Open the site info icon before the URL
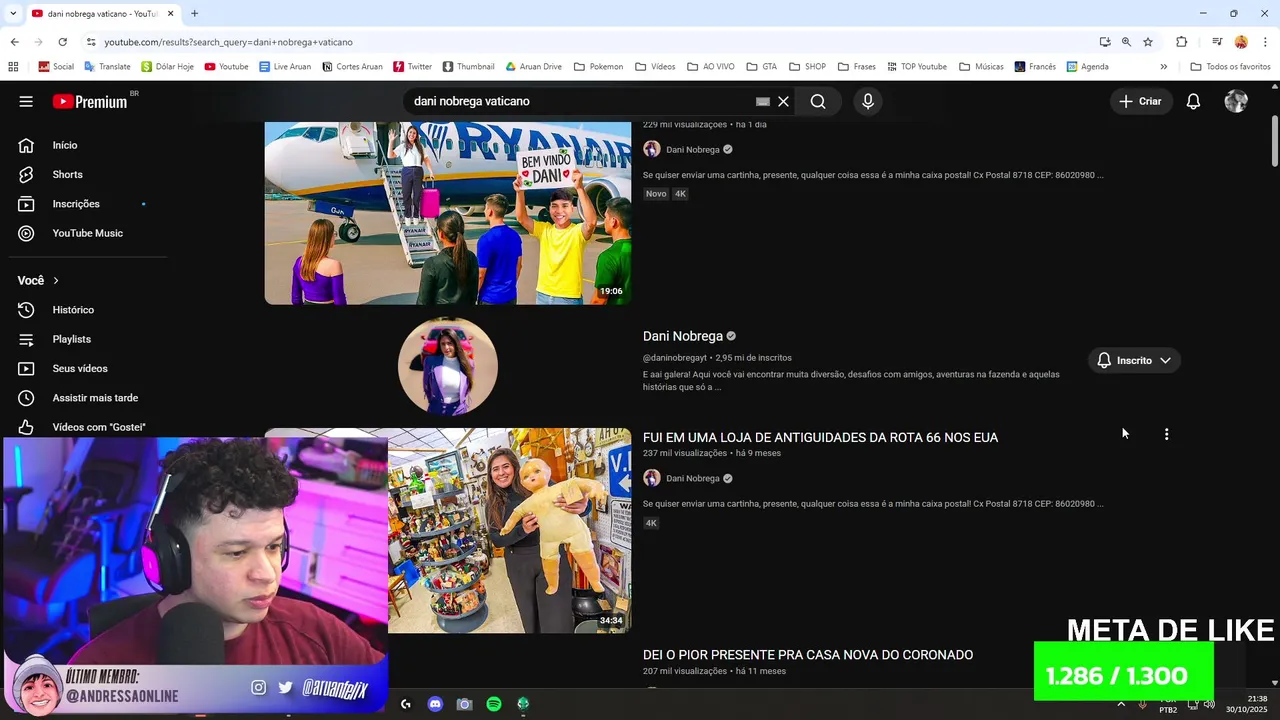1280x720 pixels. click(x=91, y=42)
